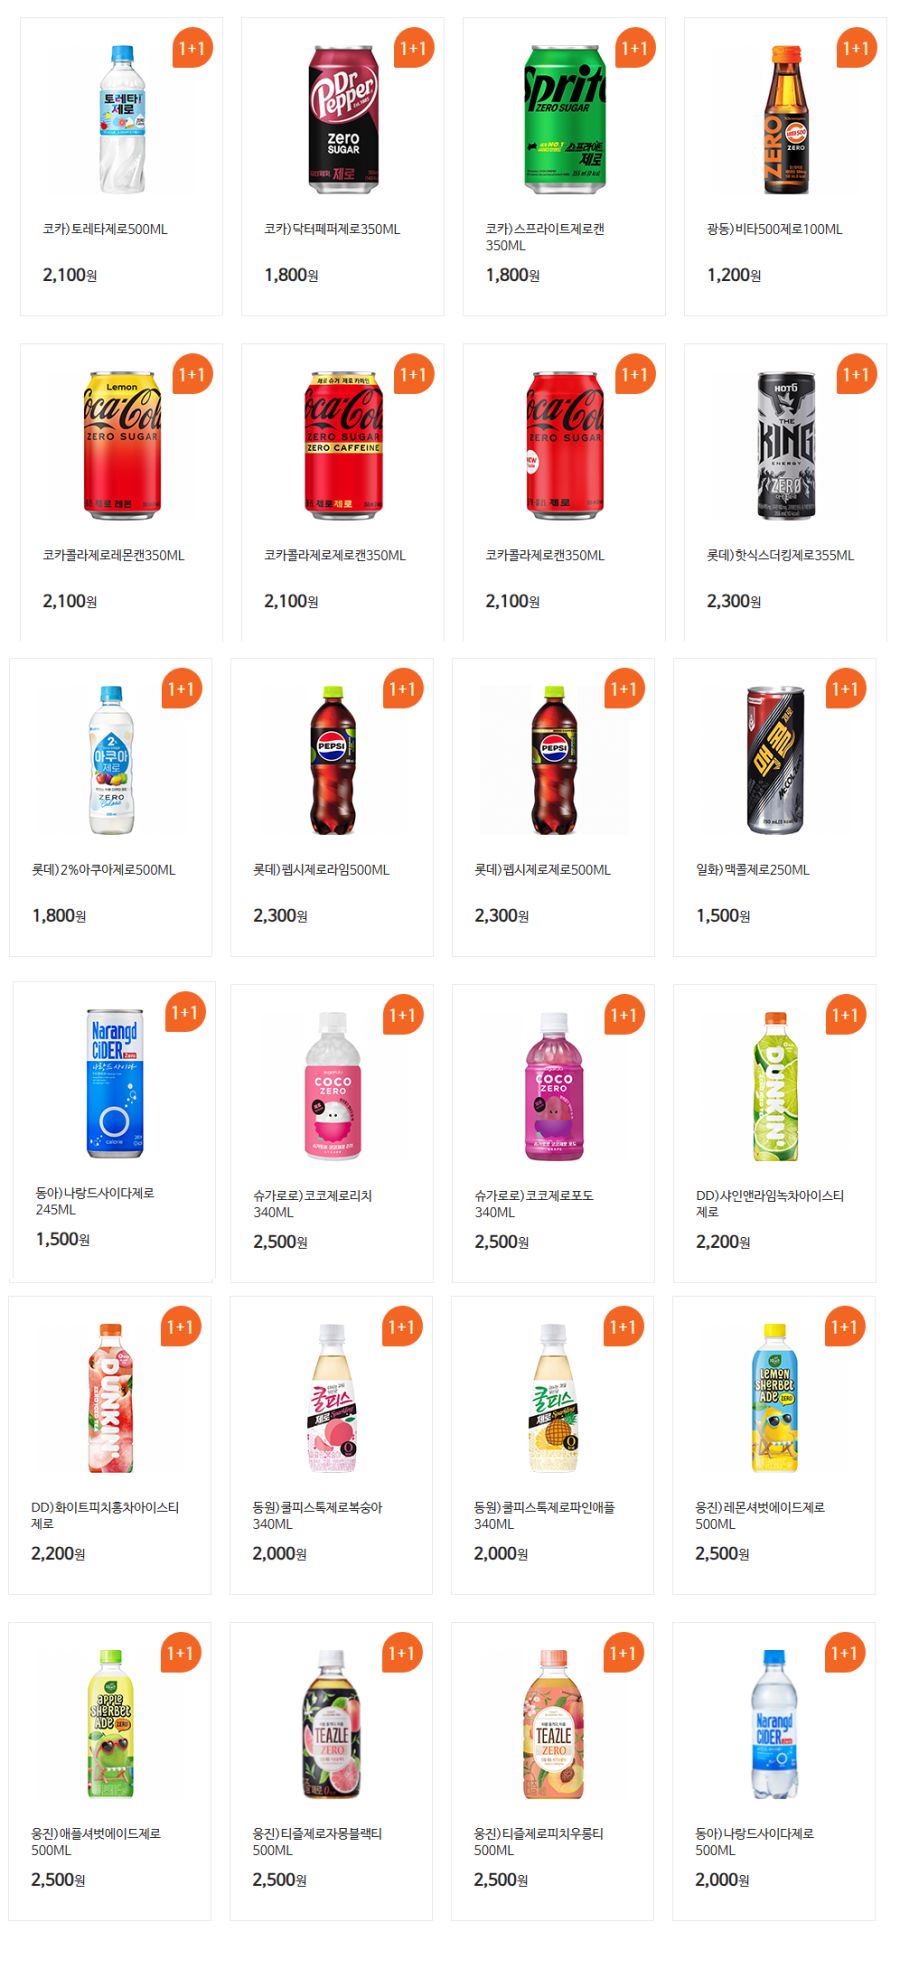Open the Toreta Zero 500ML bottle image
Viewport: 900px width, 1973px height.
[x=122, y=119]
